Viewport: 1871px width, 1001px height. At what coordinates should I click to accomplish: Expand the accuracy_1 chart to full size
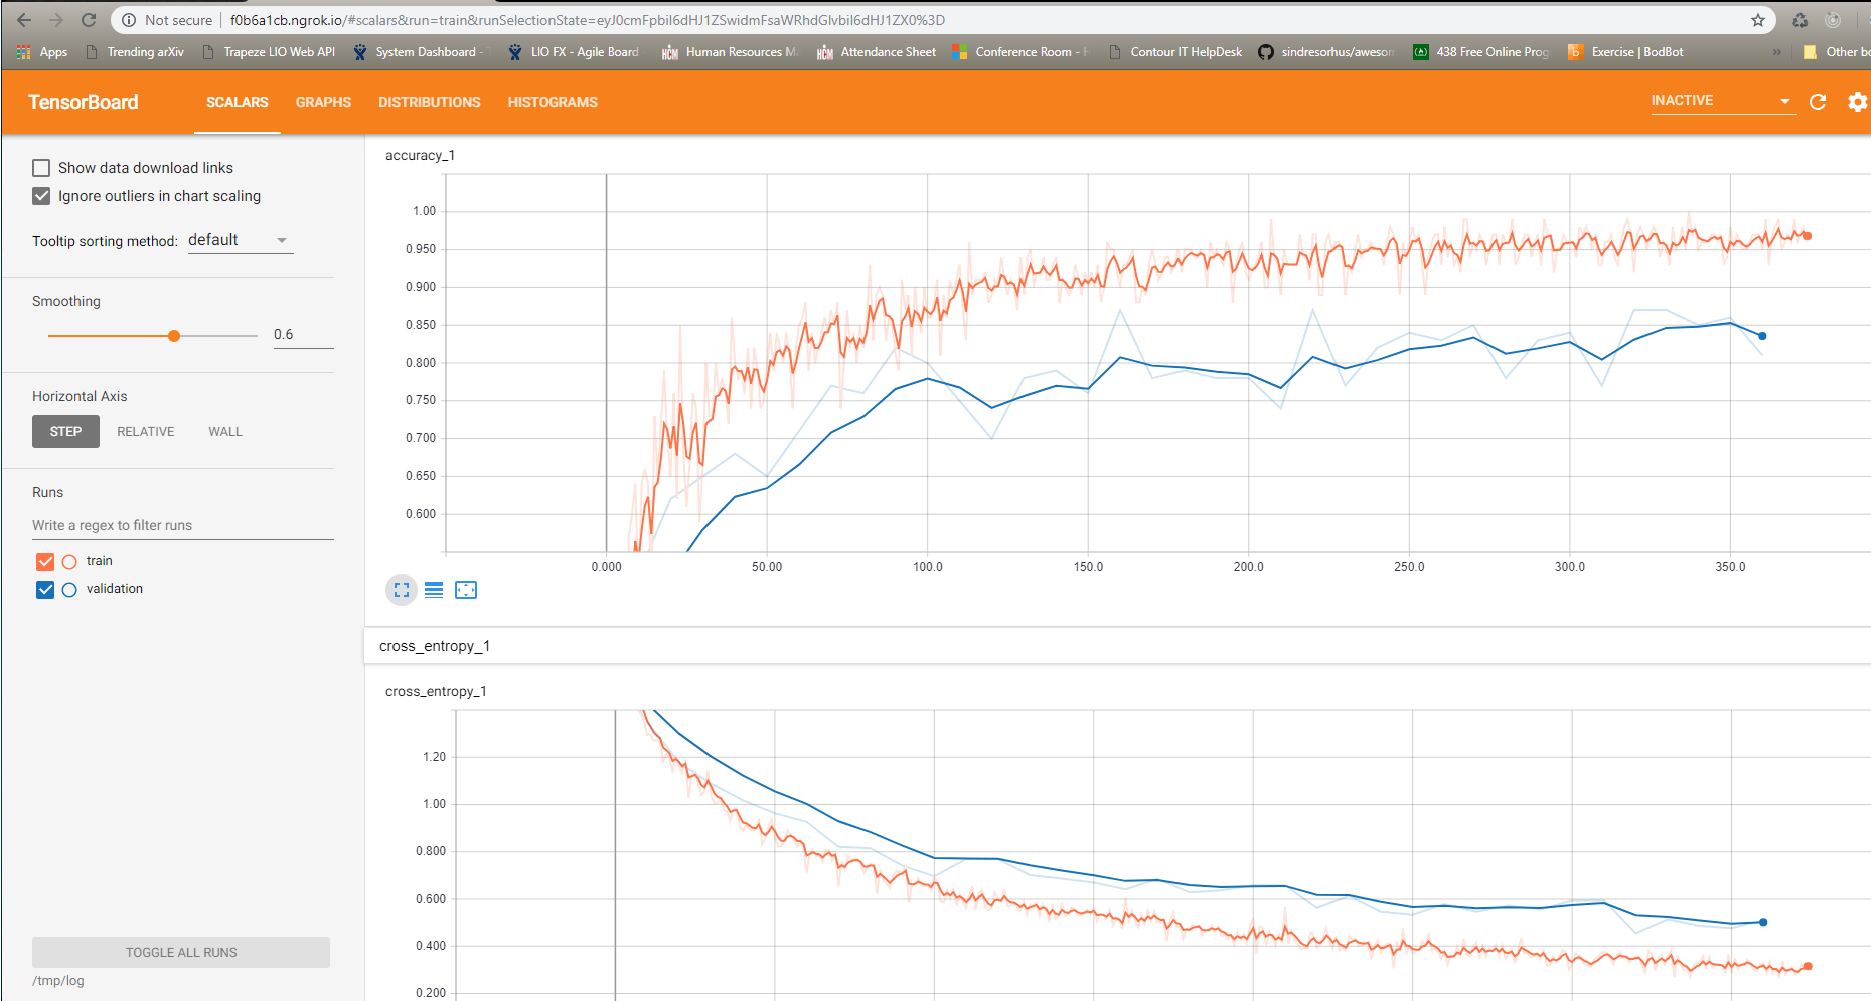[x=401, y=590]
